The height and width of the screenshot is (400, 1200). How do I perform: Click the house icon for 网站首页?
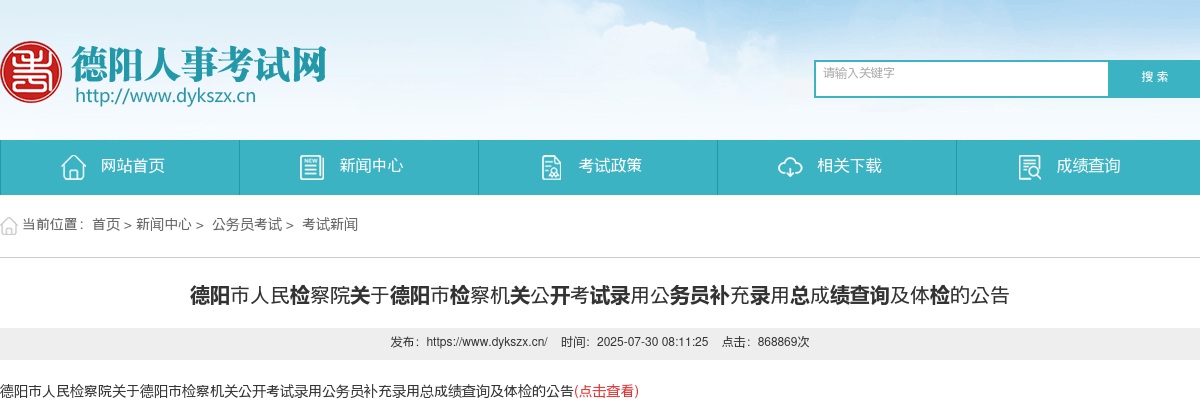click(x=73, y=167)
